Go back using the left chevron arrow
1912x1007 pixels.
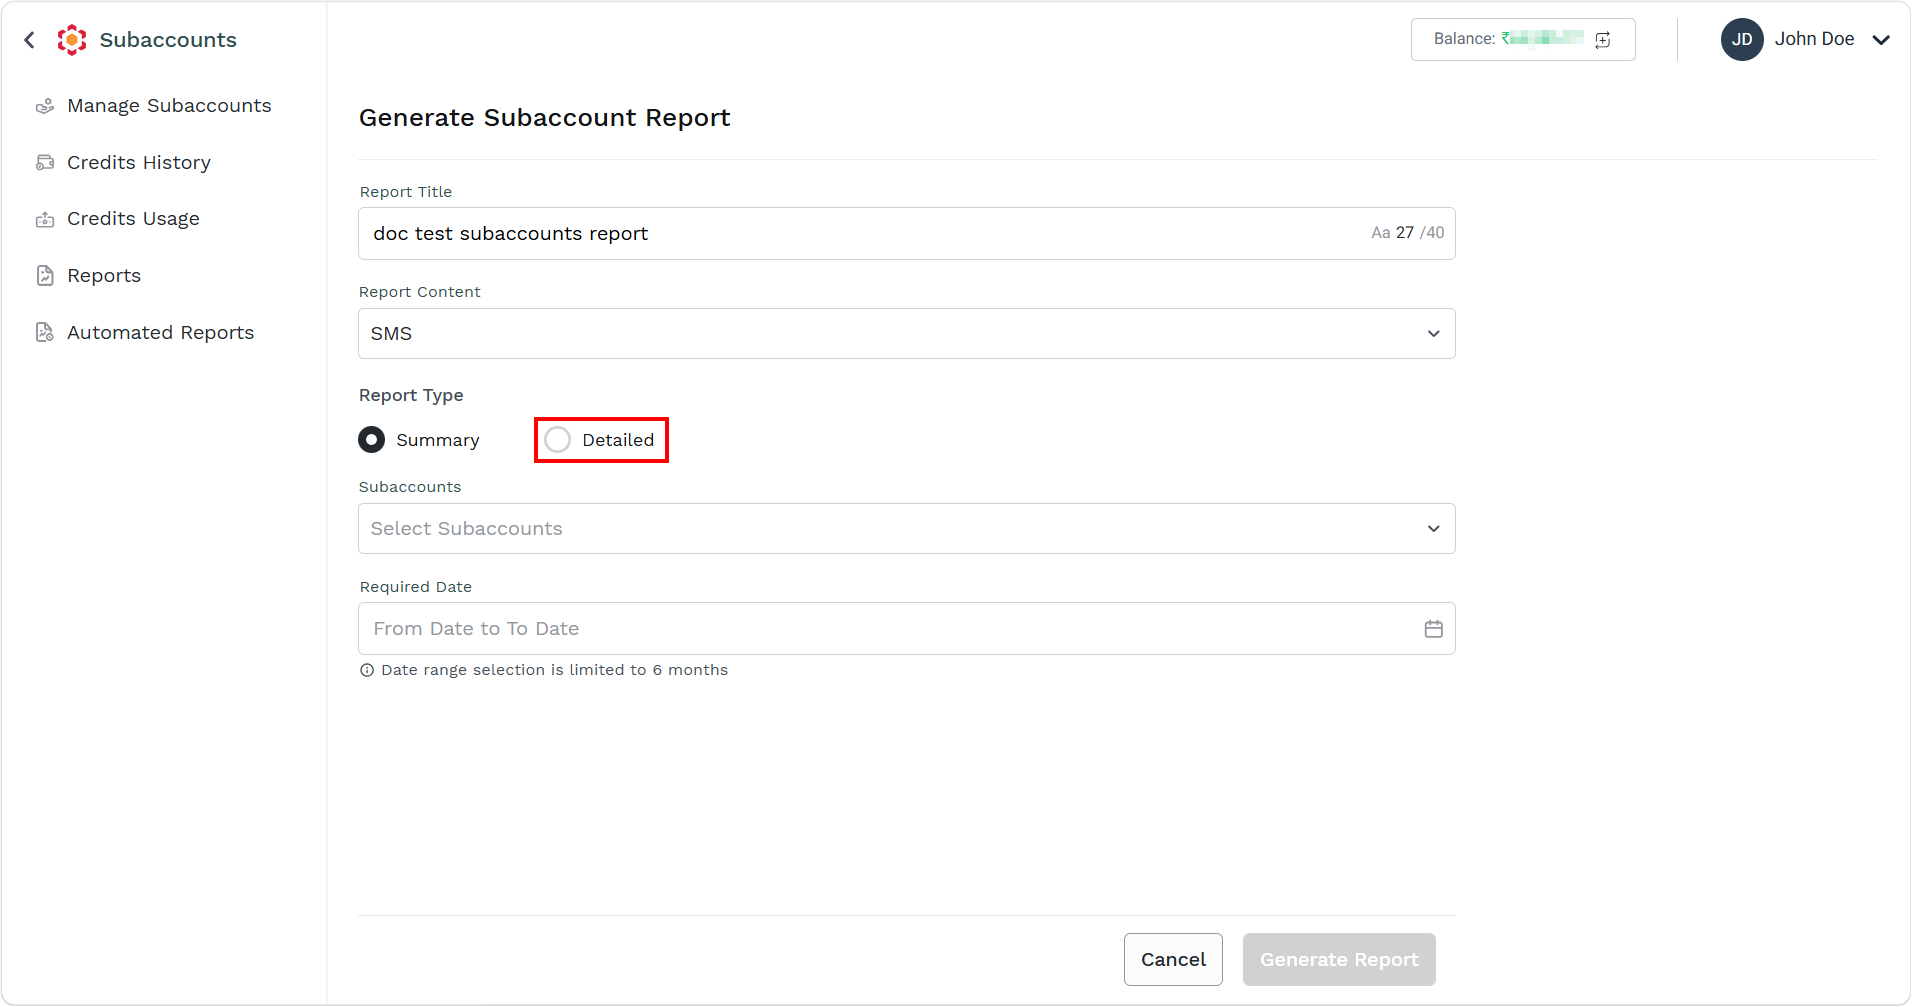(30, 40)
